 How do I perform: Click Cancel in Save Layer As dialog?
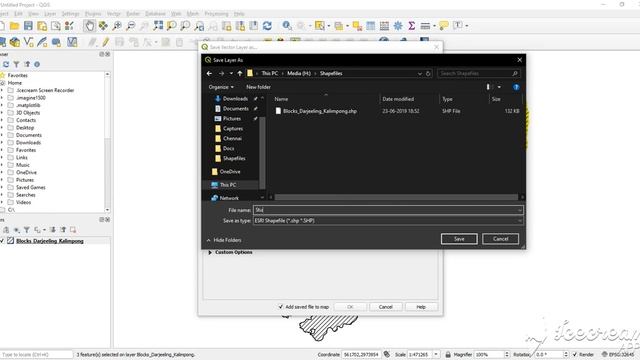(500, 239)
